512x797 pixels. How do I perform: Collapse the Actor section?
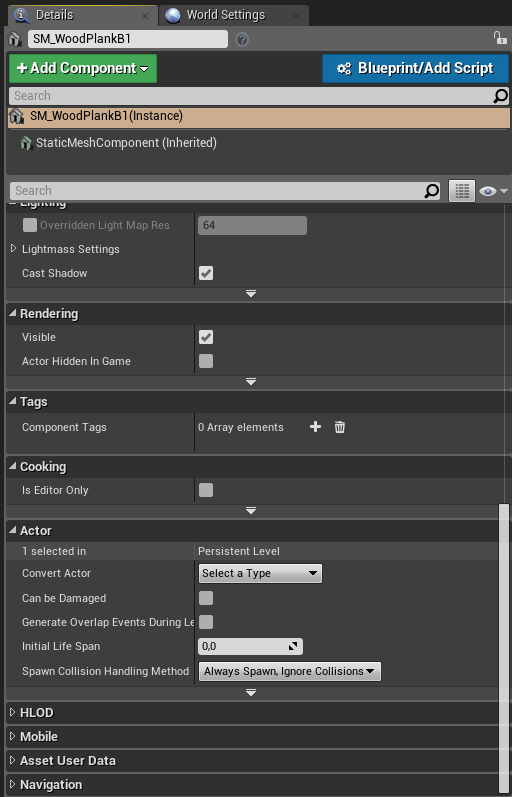click(13, 531)
